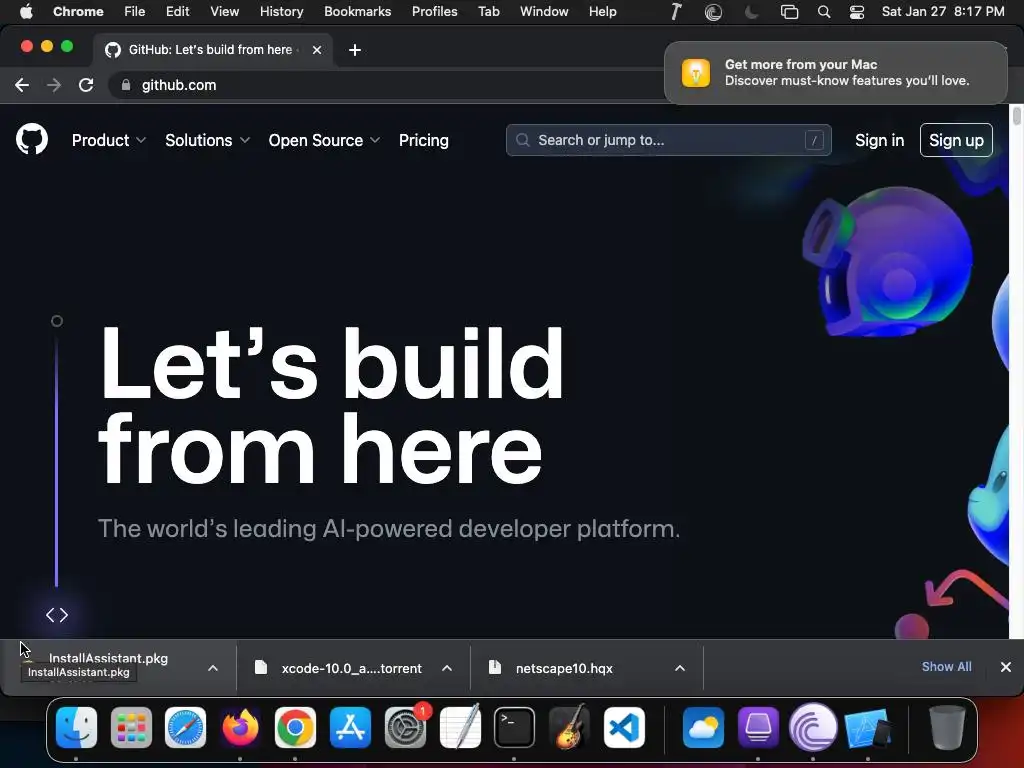Launch Safari from the Dock
The image size is (1024, 768).
[185, 727]
